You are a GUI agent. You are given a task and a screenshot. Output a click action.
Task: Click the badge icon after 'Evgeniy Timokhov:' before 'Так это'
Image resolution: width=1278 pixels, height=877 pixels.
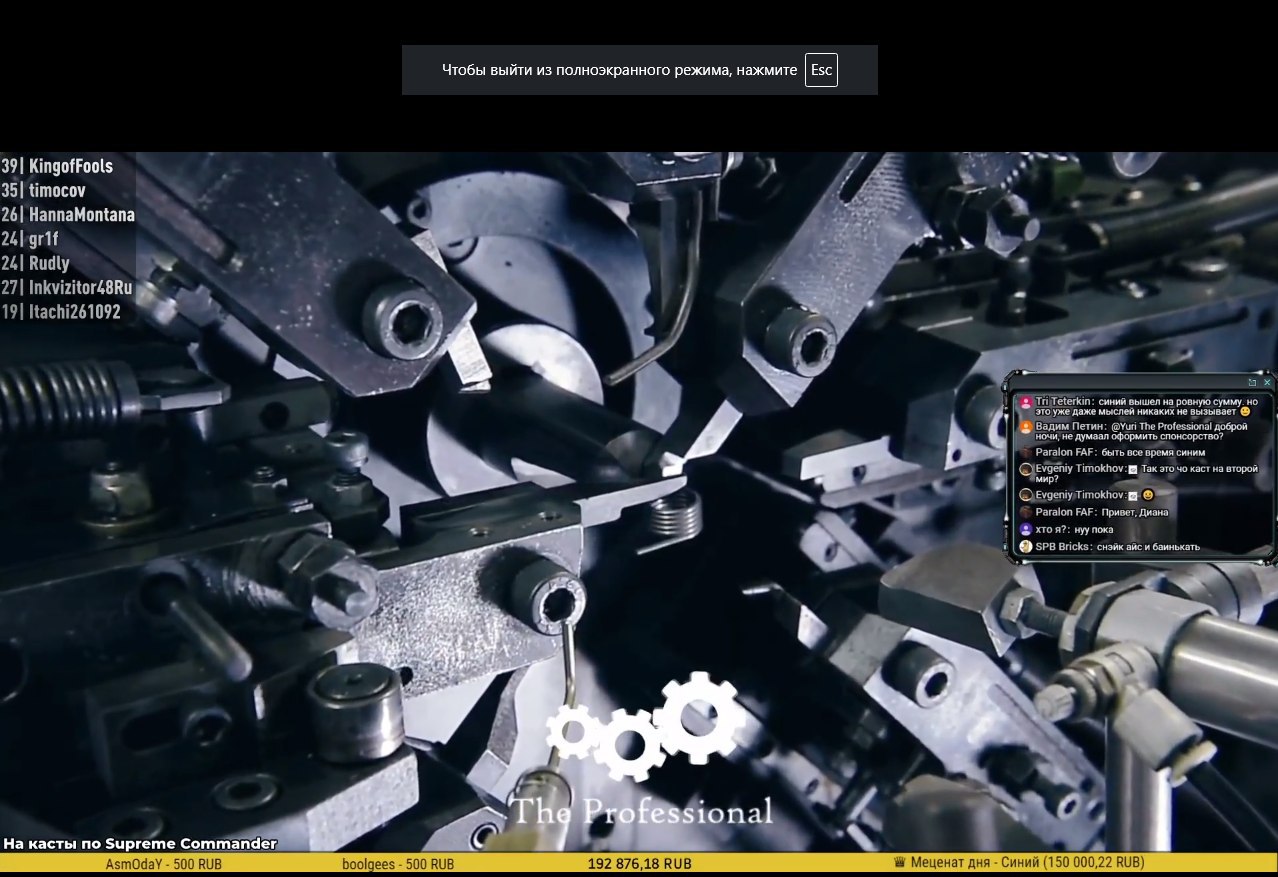1133,469
